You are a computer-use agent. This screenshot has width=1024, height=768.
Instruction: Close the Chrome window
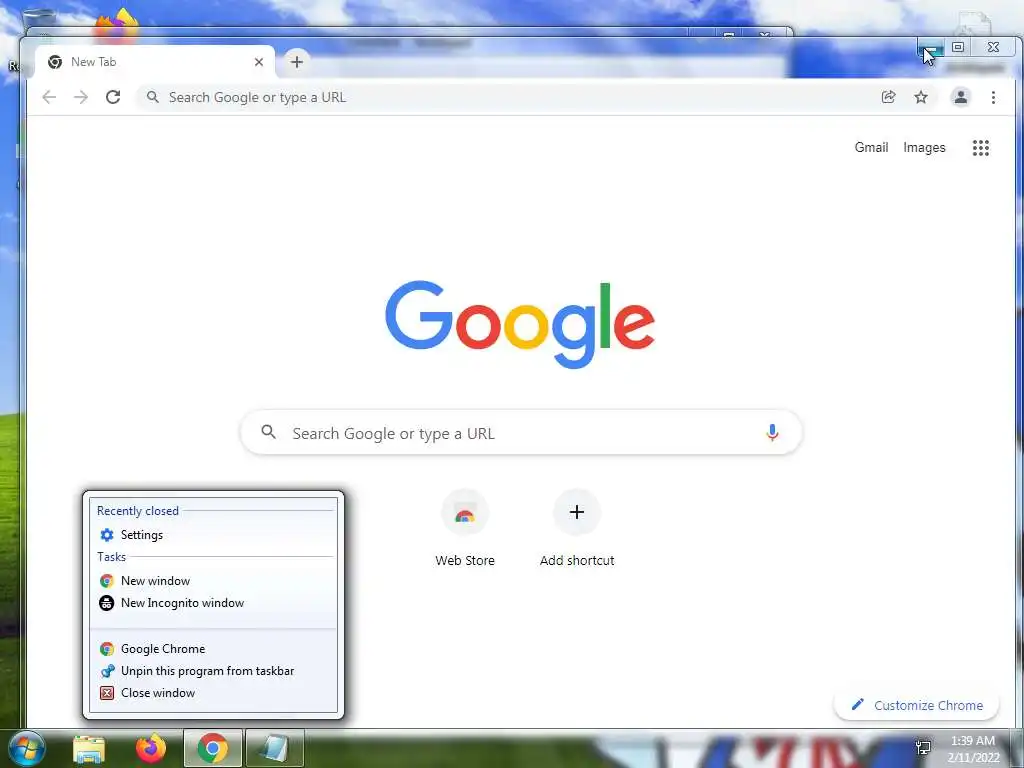(993, 47)
